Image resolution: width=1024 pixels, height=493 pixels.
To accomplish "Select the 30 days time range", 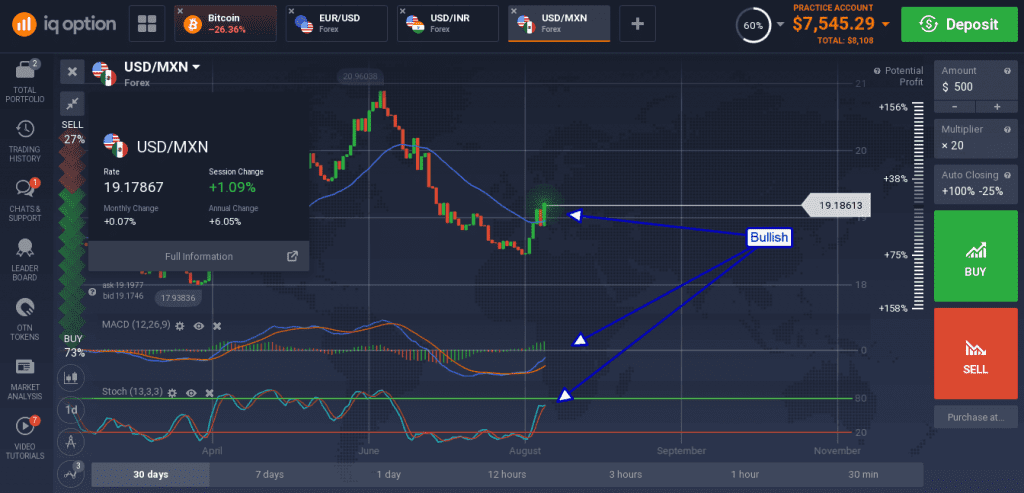I will (151, 474).
